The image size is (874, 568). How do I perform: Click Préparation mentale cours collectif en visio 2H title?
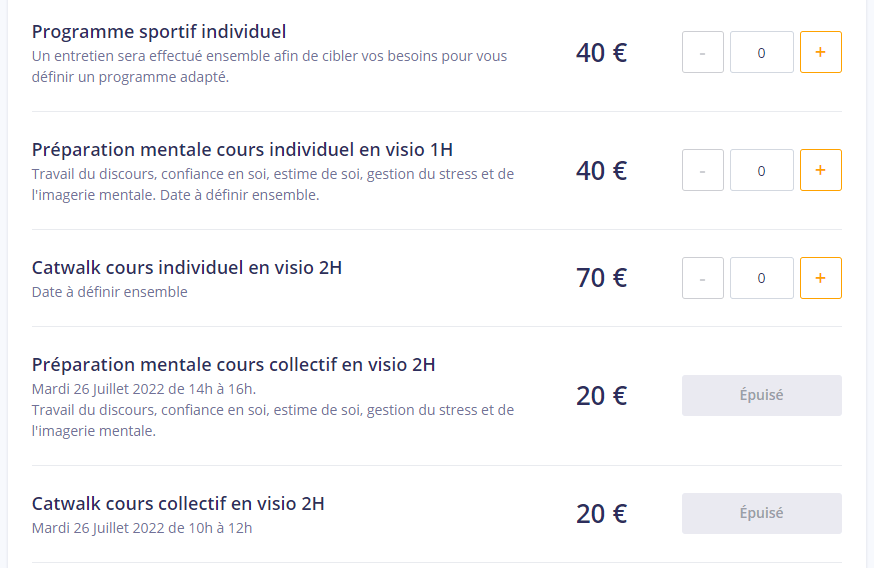233,365
